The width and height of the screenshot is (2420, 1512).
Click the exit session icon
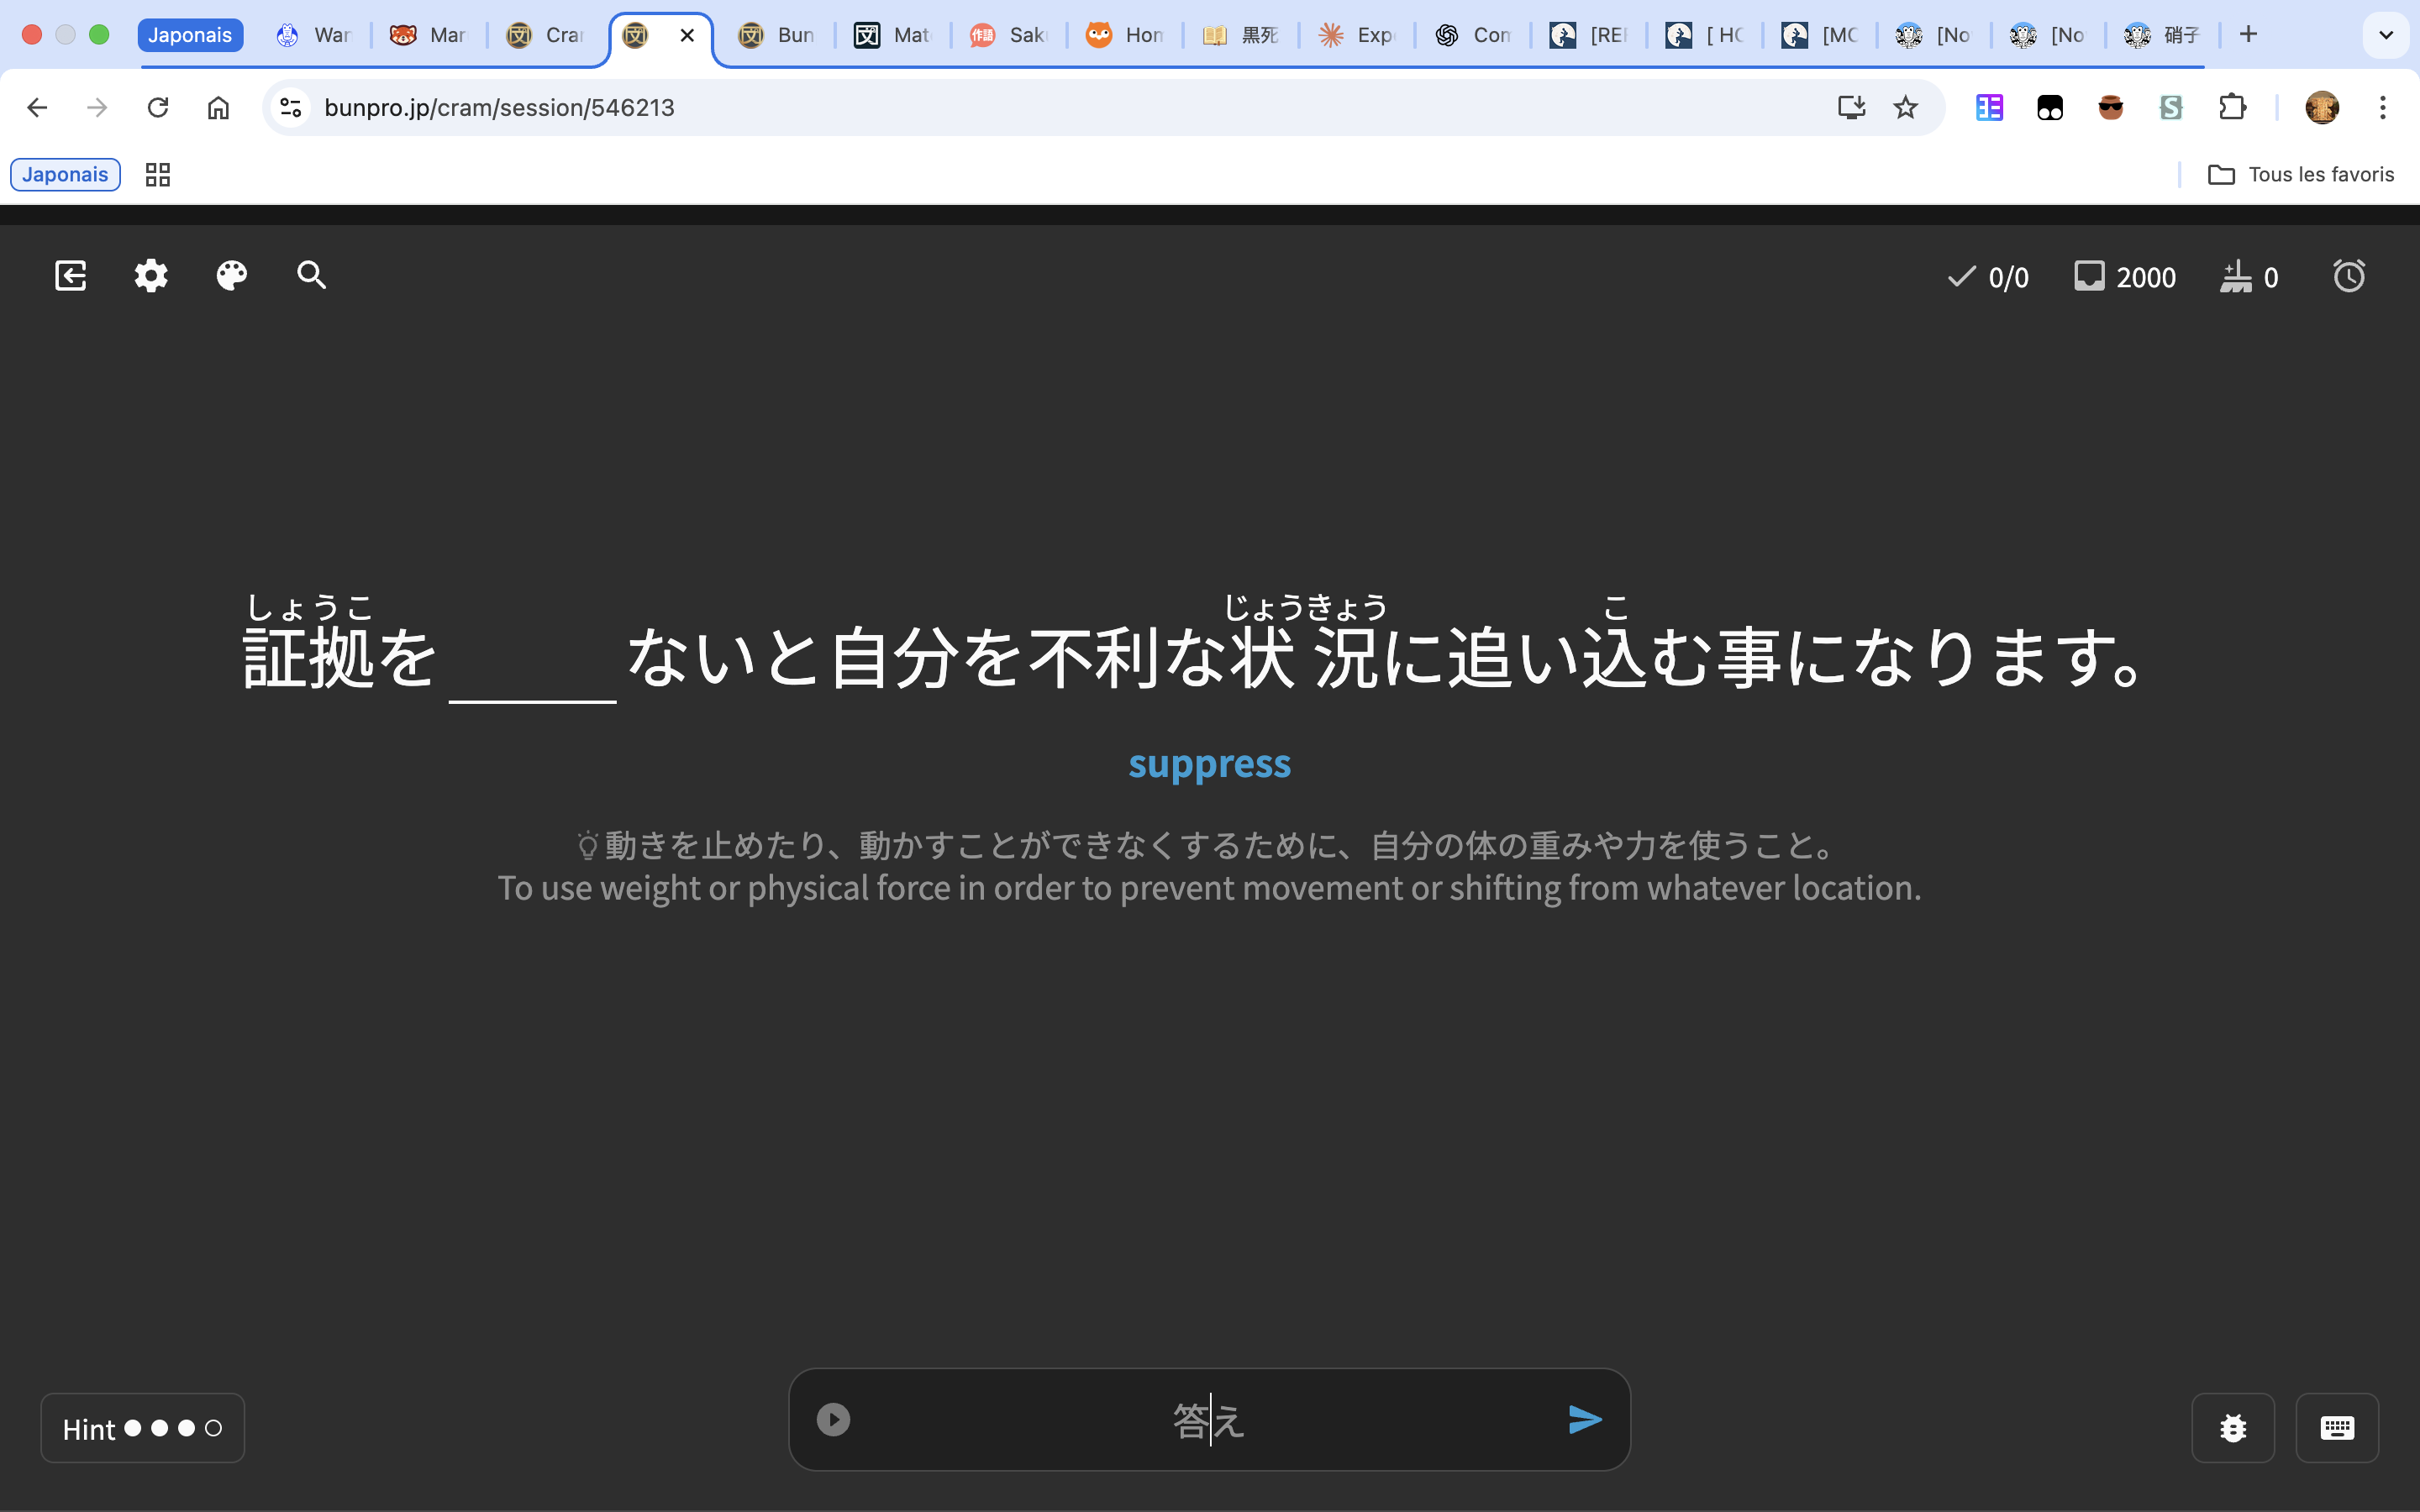(x=70, y=276)
